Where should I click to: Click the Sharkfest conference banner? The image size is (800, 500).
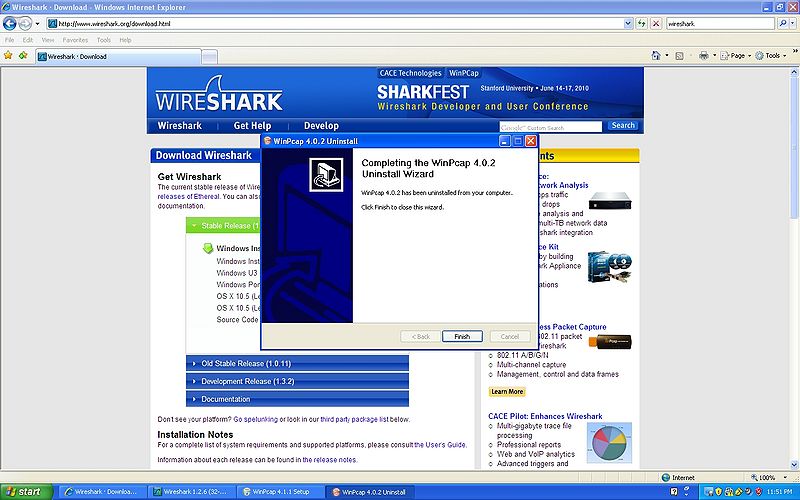(x=483, y=98)
